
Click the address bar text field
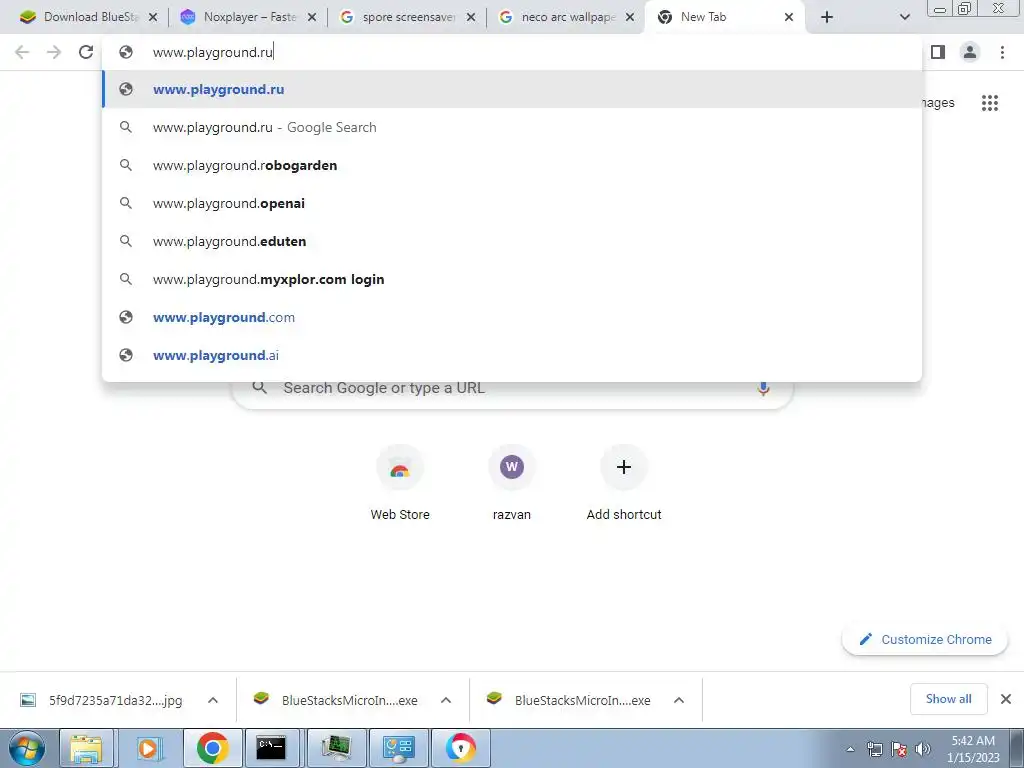512,52
